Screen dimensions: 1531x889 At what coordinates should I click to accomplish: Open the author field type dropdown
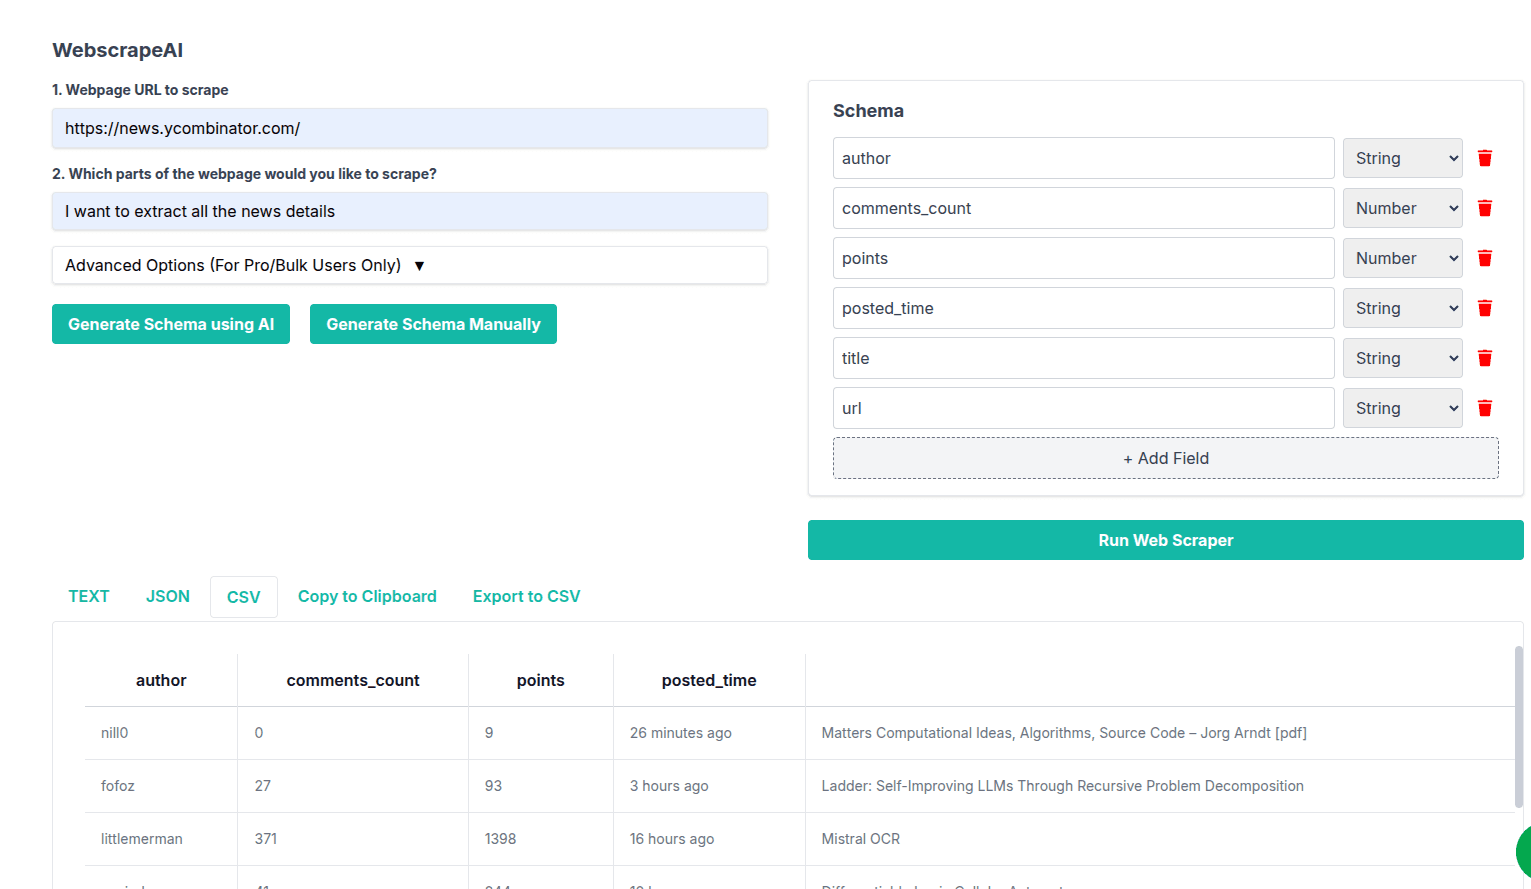1402,158
